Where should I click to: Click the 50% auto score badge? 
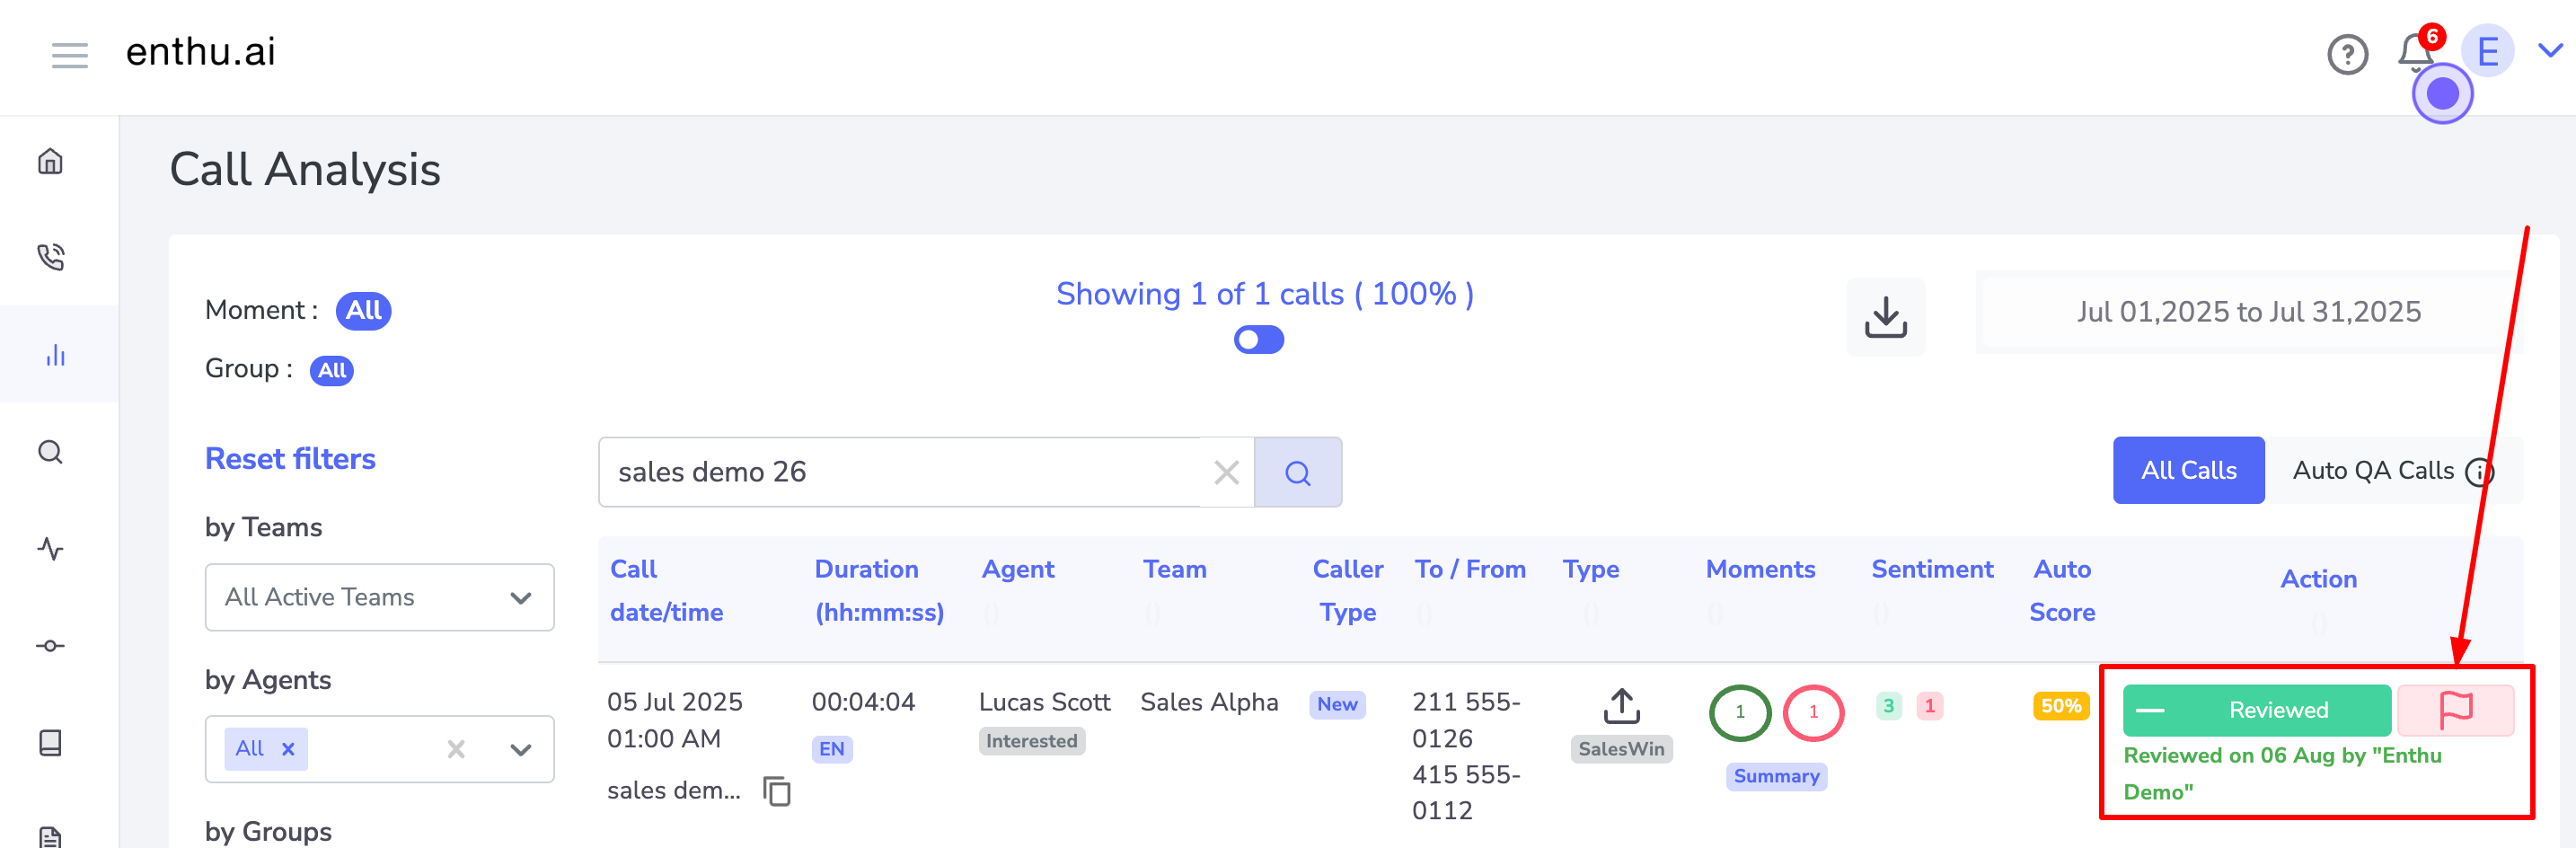(x=2060, y=706)
